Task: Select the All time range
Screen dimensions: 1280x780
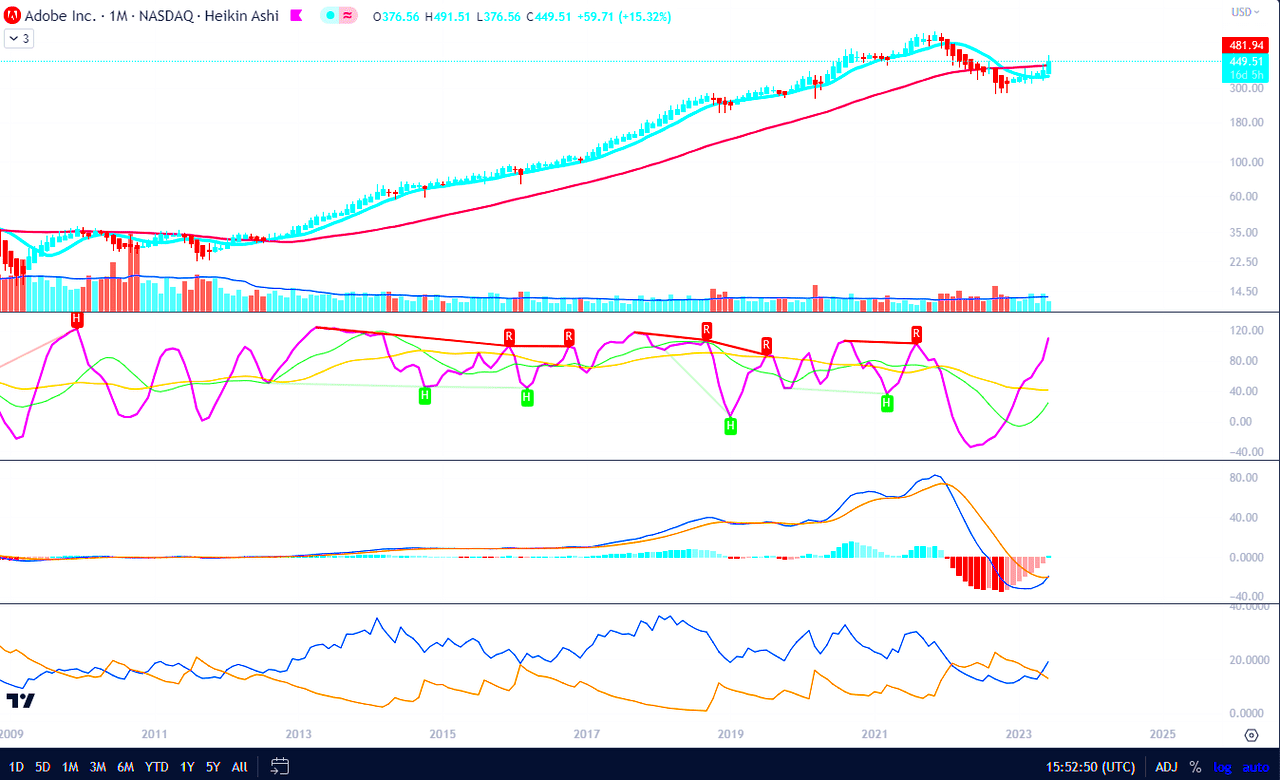Action: click(240, 767)
